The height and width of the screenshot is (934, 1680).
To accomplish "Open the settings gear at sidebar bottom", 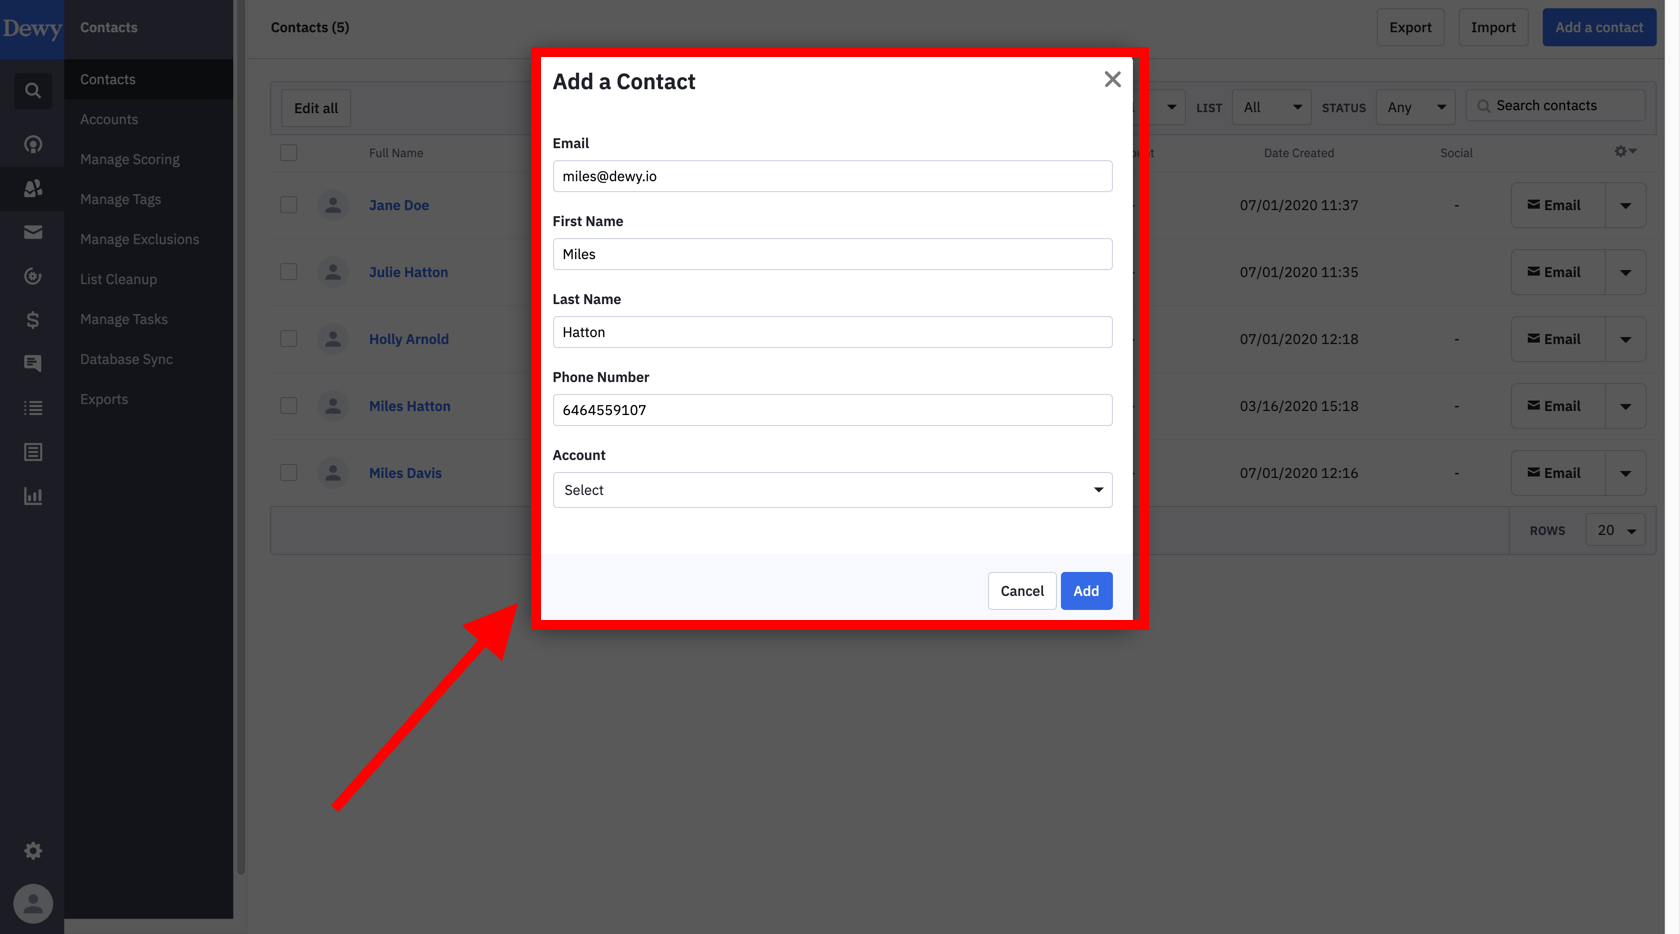I will click(33, 850).
